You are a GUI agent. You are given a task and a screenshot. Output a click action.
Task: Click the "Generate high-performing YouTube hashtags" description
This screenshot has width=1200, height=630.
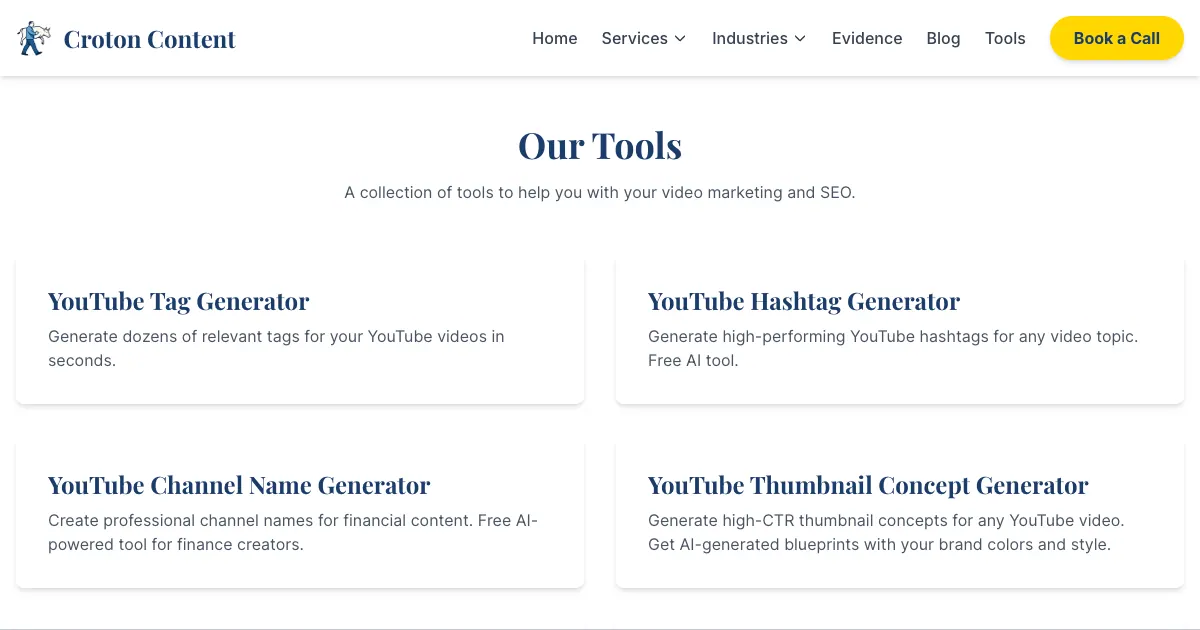(x=893, y=348)
